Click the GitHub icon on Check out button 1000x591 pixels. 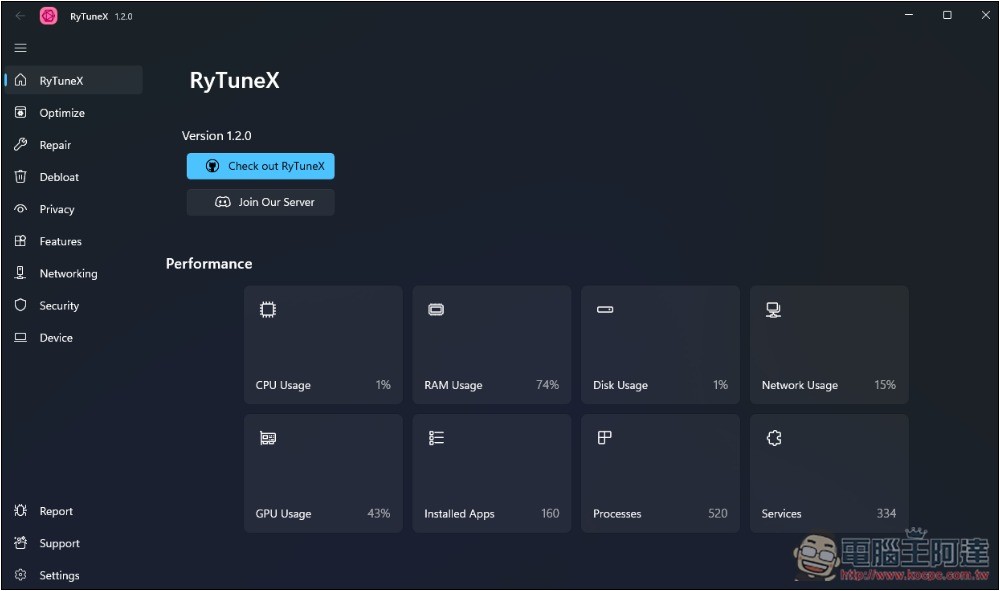(212, 166)
